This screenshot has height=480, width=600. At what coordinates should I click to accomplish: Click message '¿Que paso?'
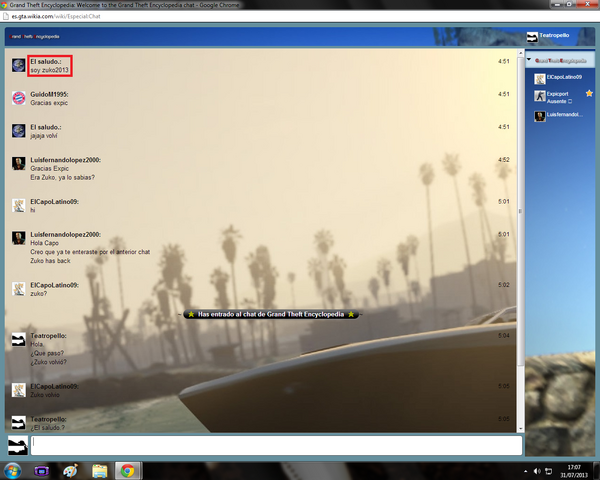47,353
